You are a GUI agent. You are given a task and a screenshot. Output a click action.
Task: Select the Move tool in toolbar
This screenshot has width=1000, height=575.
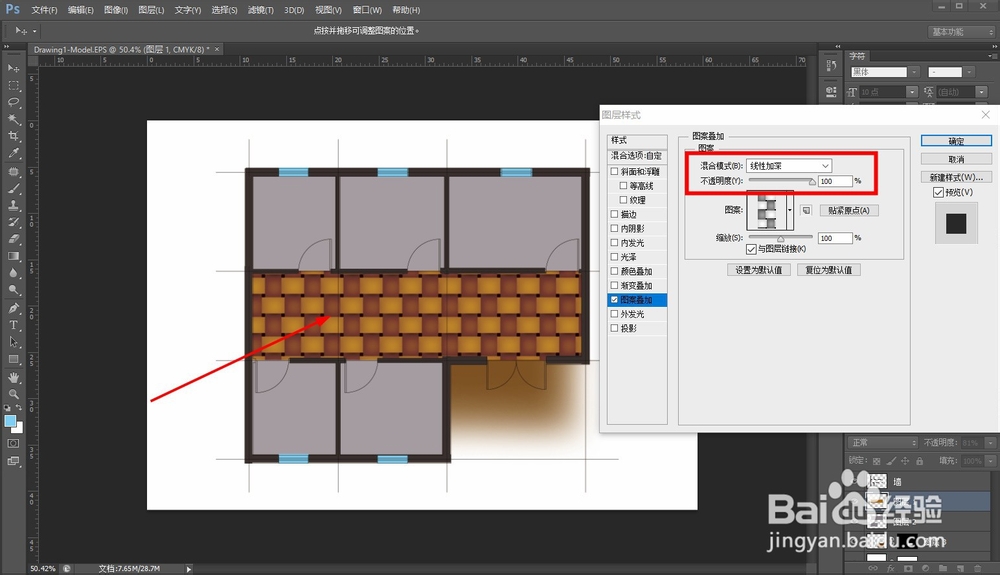pyautogui.click(x=13, y=68)
